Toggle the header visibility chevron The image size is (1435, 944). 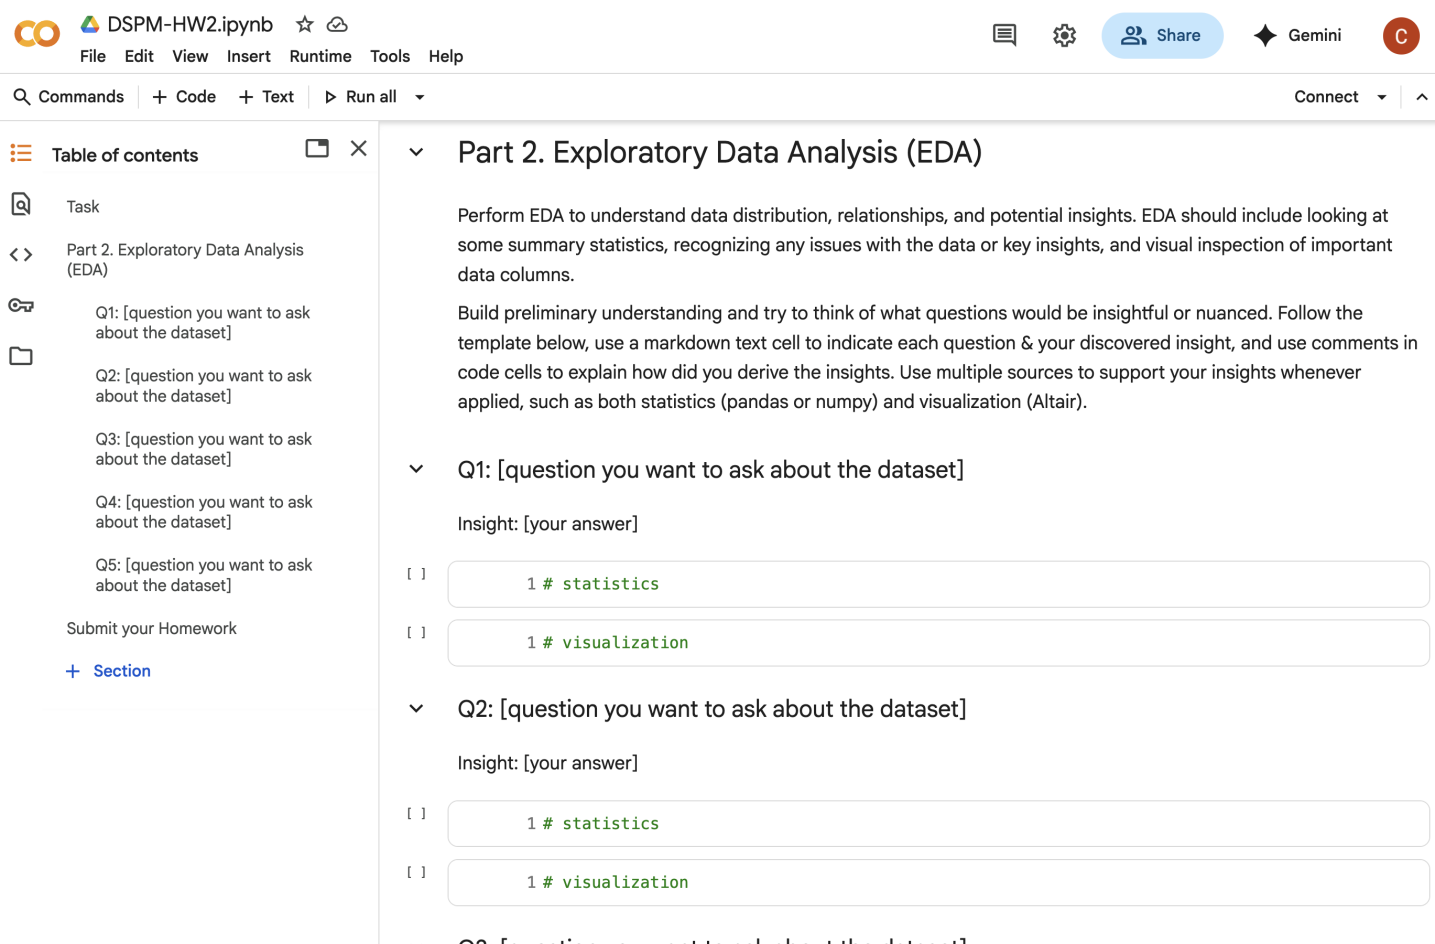(x=1422, y=97)
